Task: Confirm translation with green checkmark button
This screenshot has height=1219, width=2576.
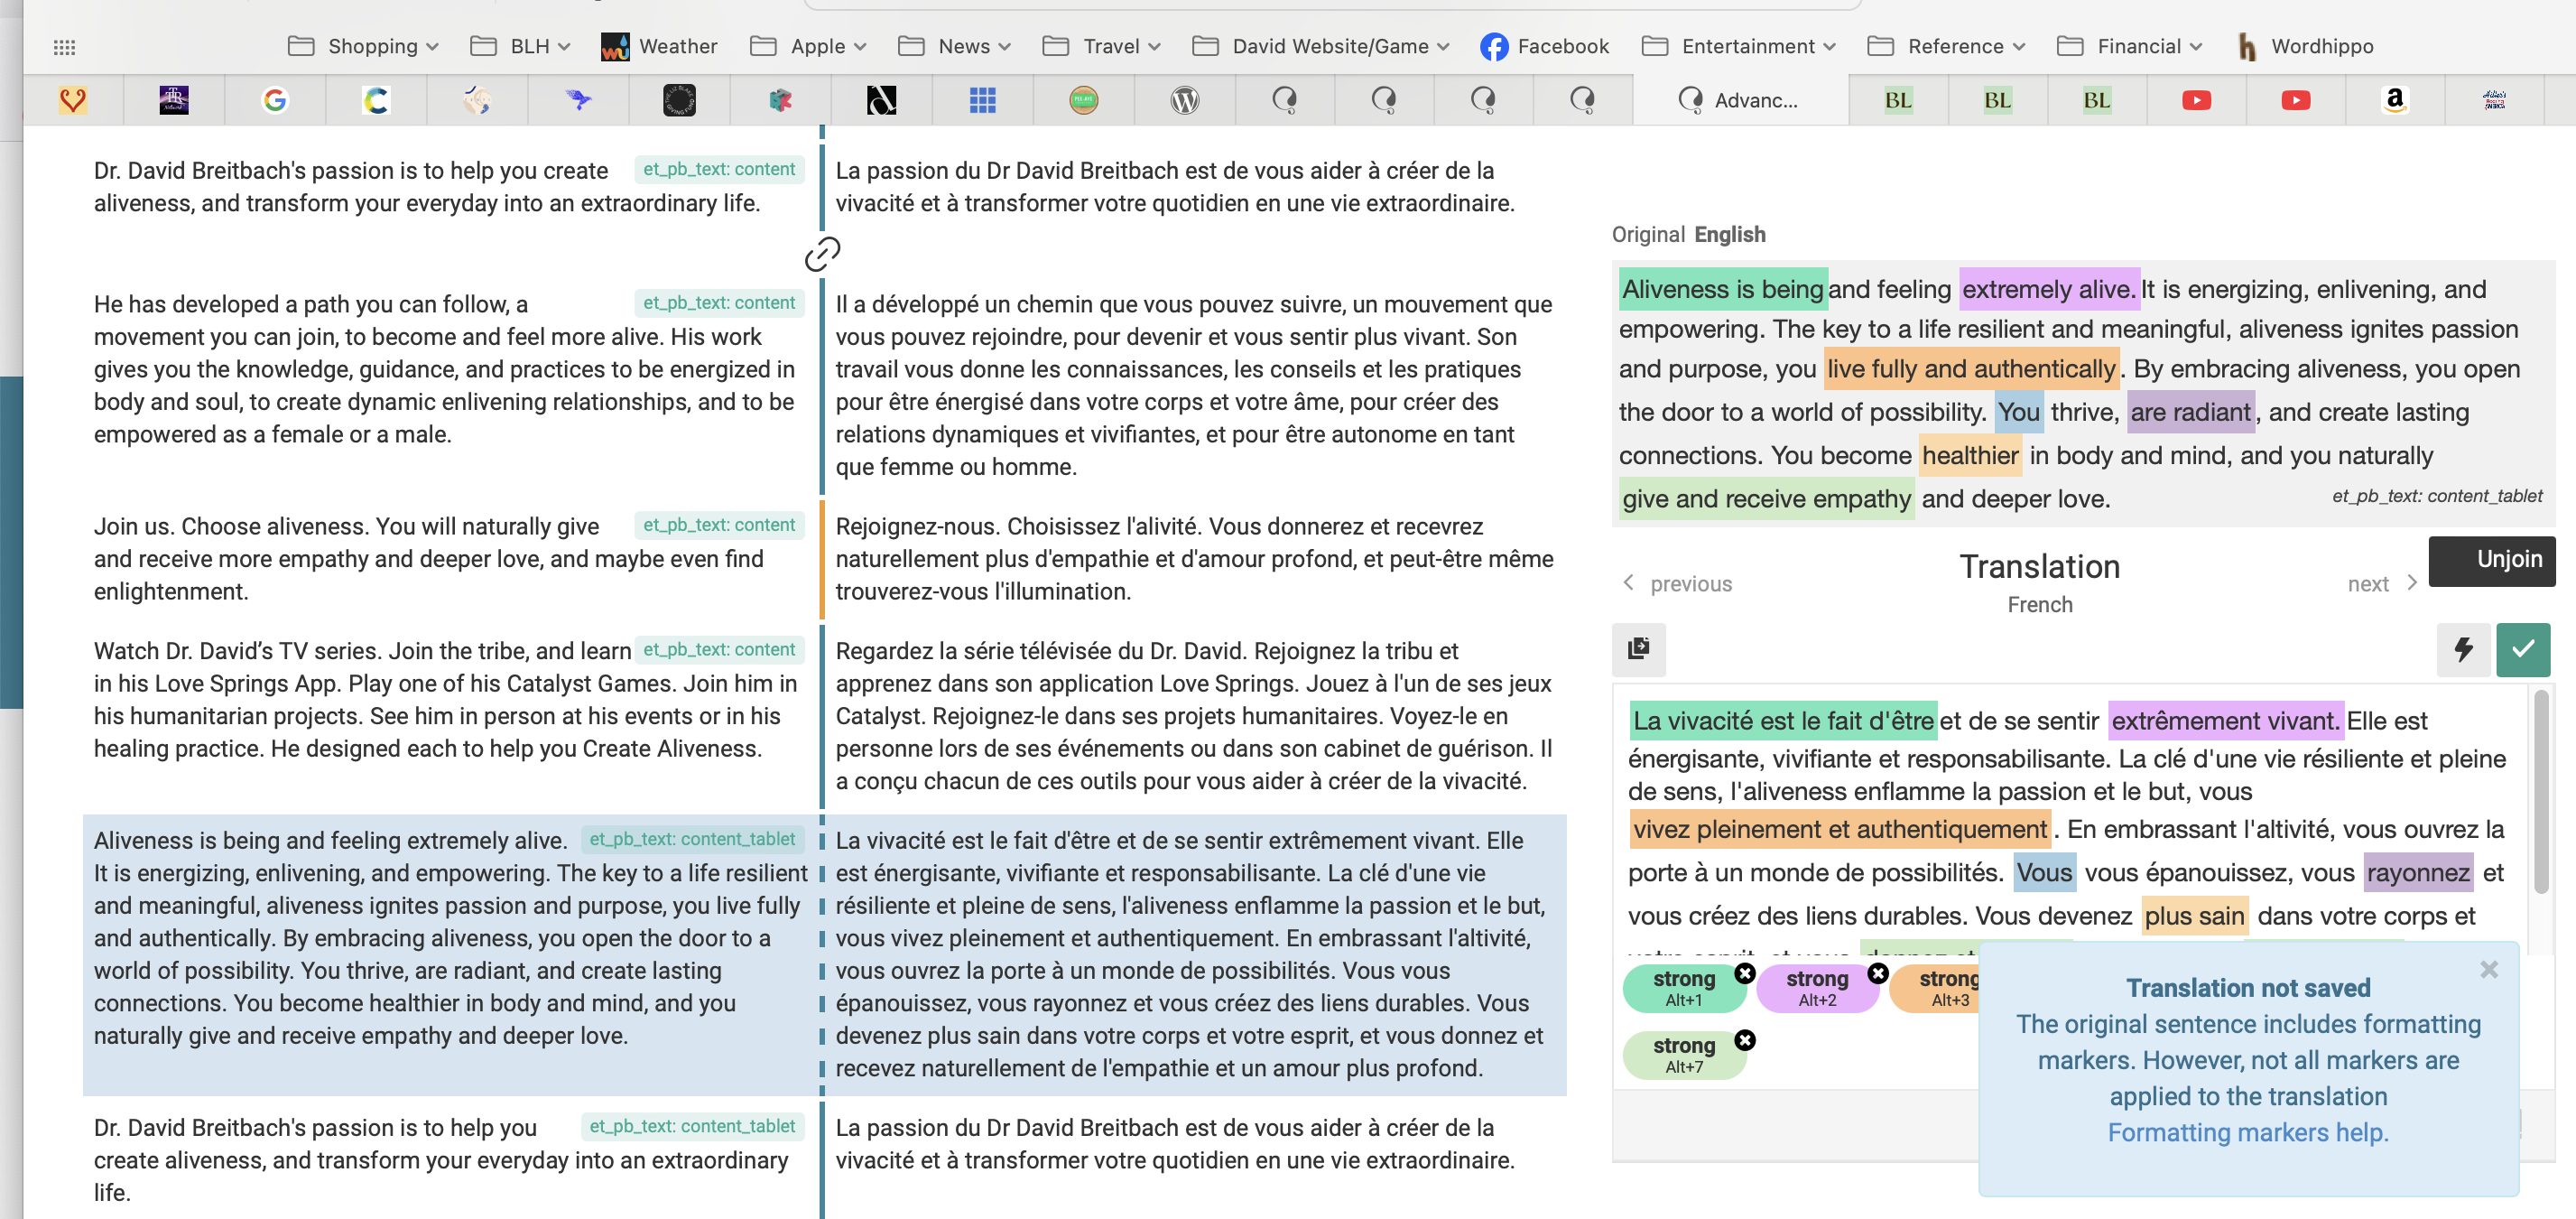Action: tap(2523, 649)
